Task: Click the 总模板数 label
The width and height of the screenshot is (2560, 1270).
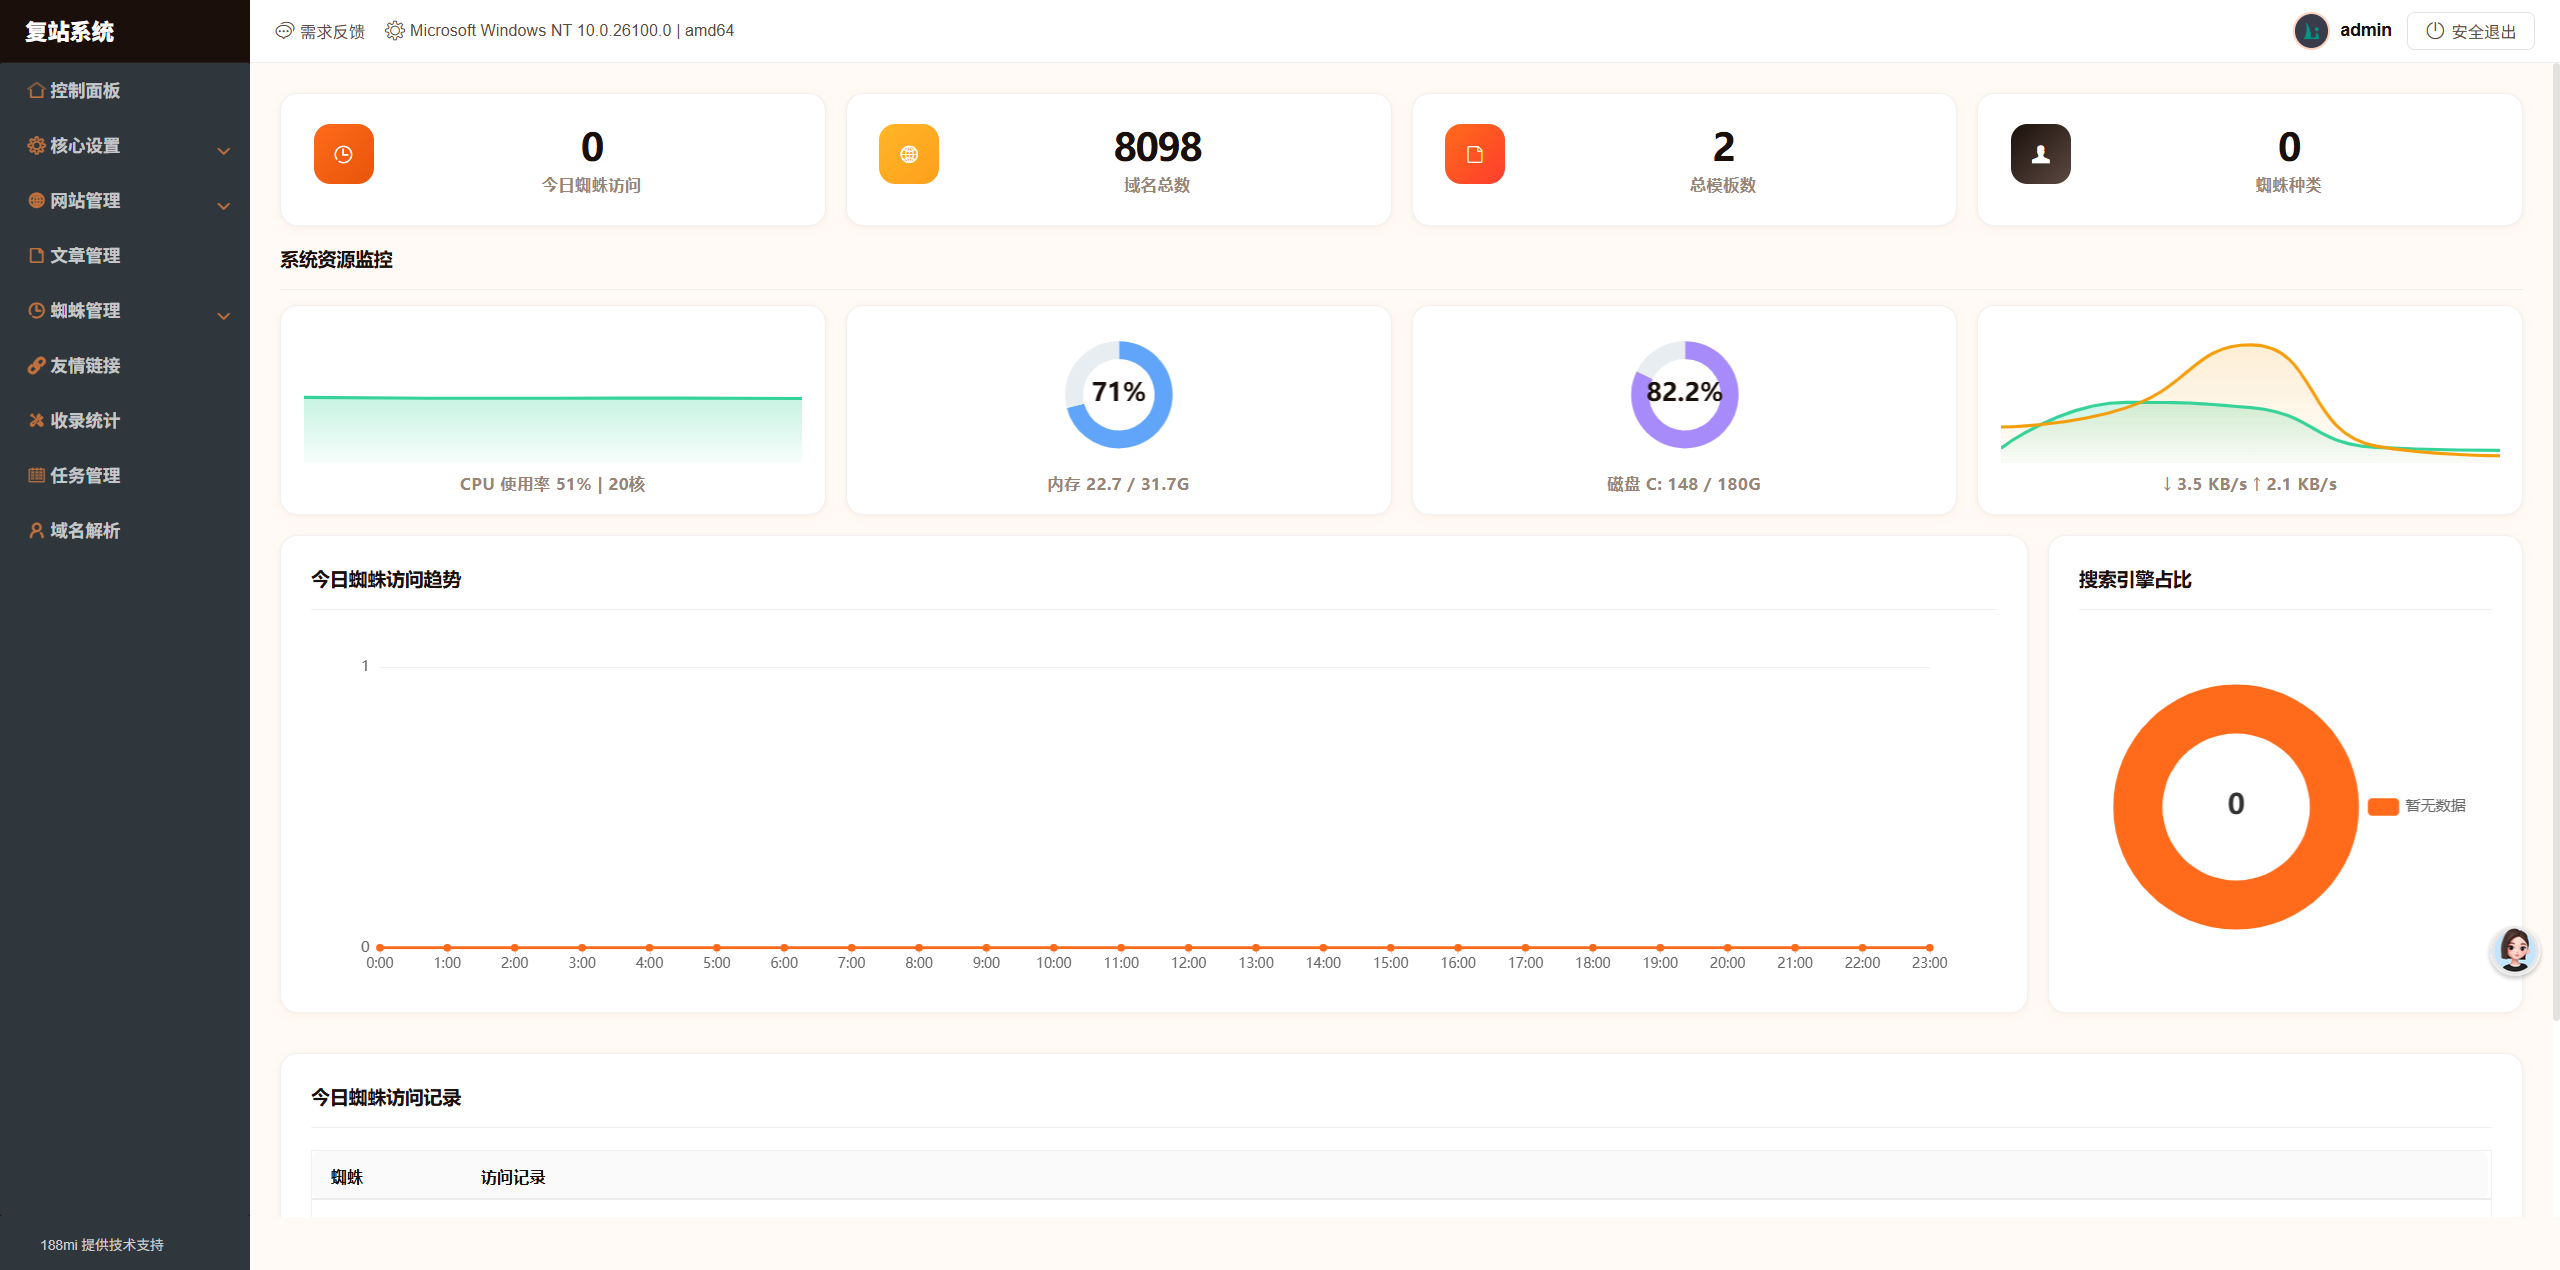Action: pyautogui.click(x=1723, y=185)
